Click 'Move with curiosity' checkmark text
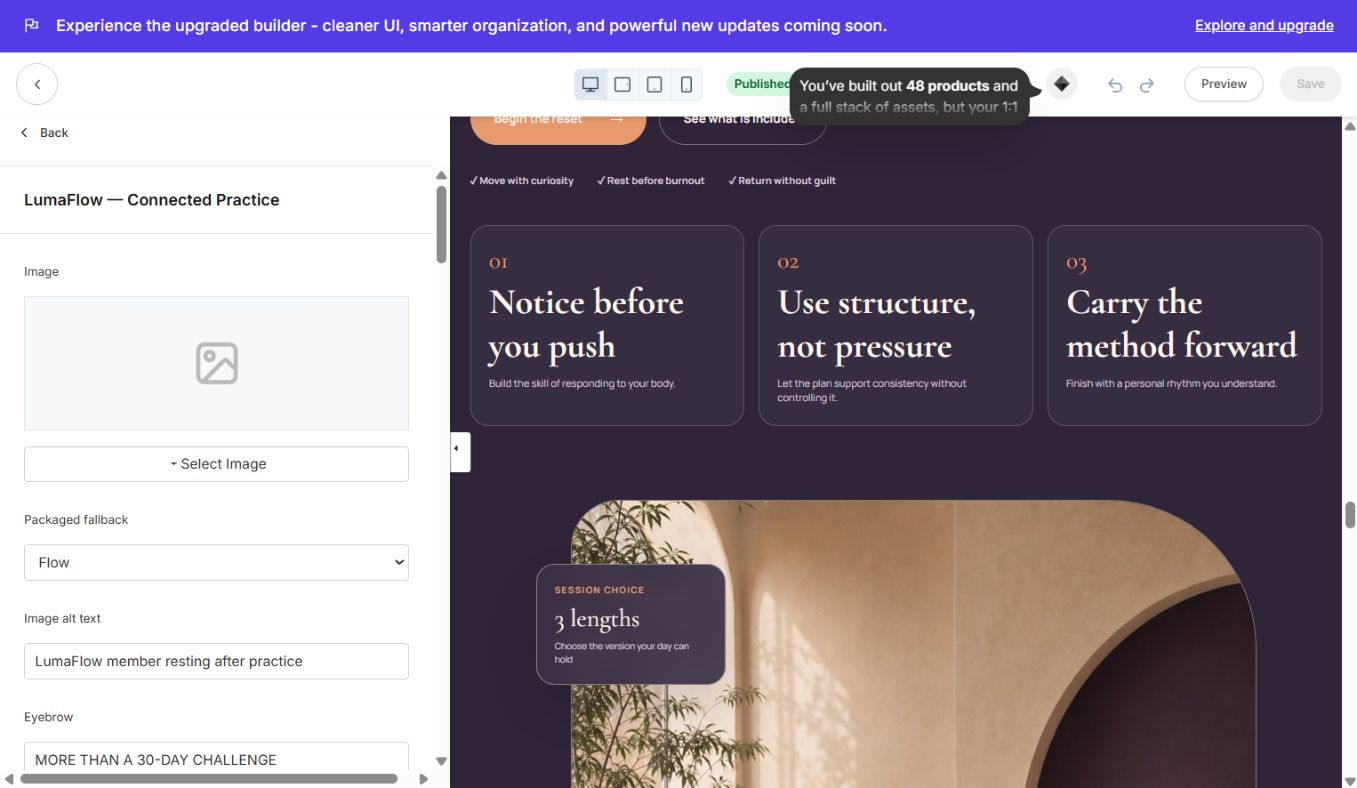 coord(522,181)
